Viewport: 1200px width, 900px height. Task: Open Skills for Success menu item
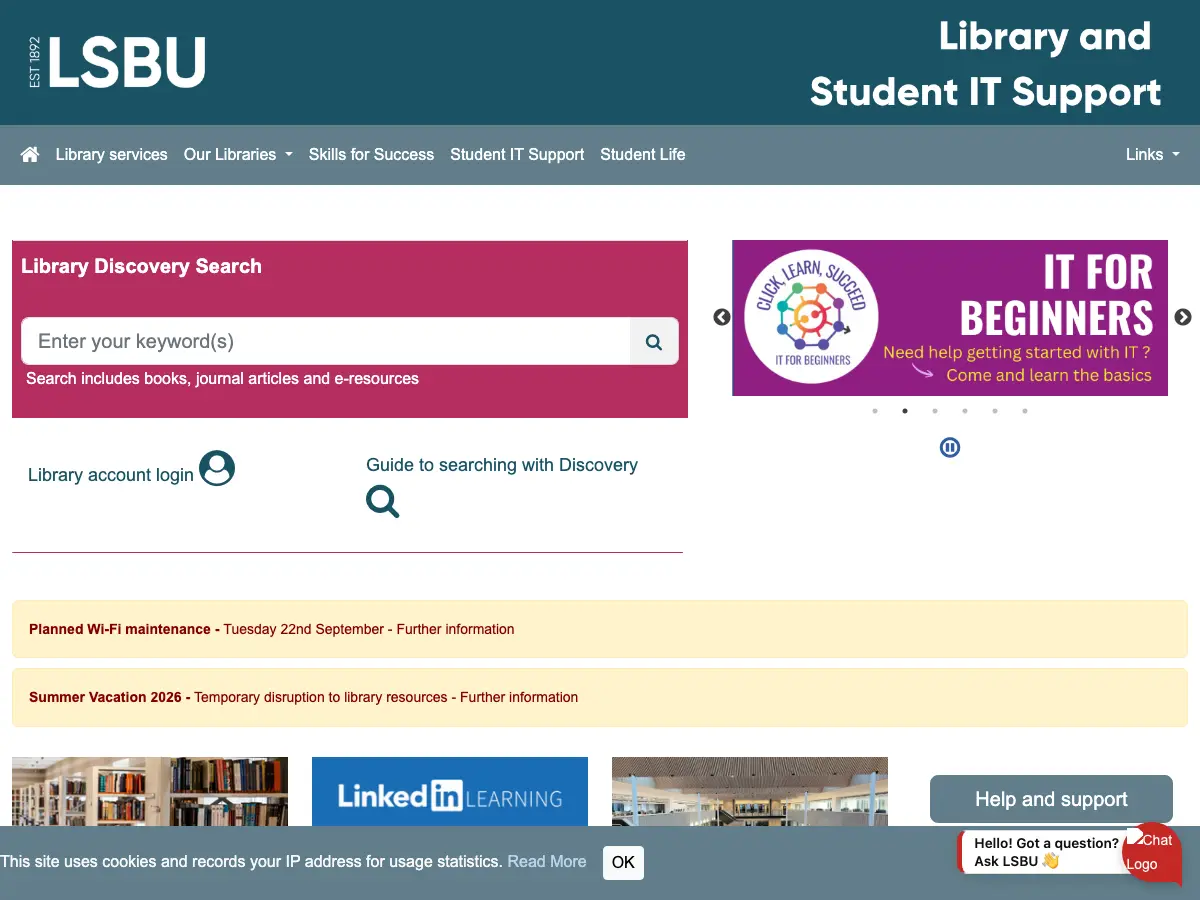pyautogui.click(x=371, y=154)
